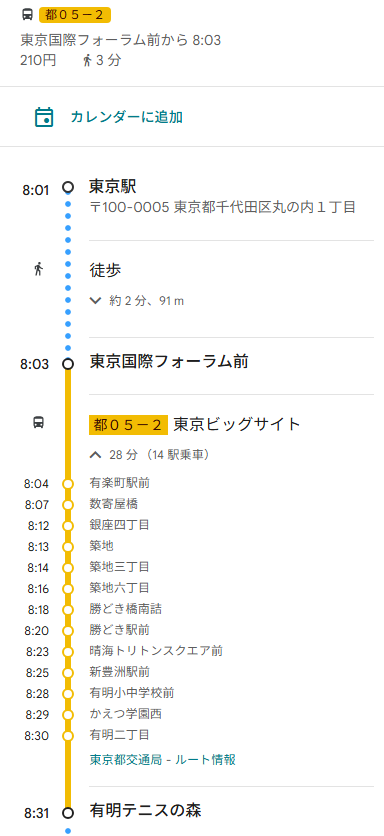Click the bus icon beside the top 都０５－２ badge

(x=27, y=15)
